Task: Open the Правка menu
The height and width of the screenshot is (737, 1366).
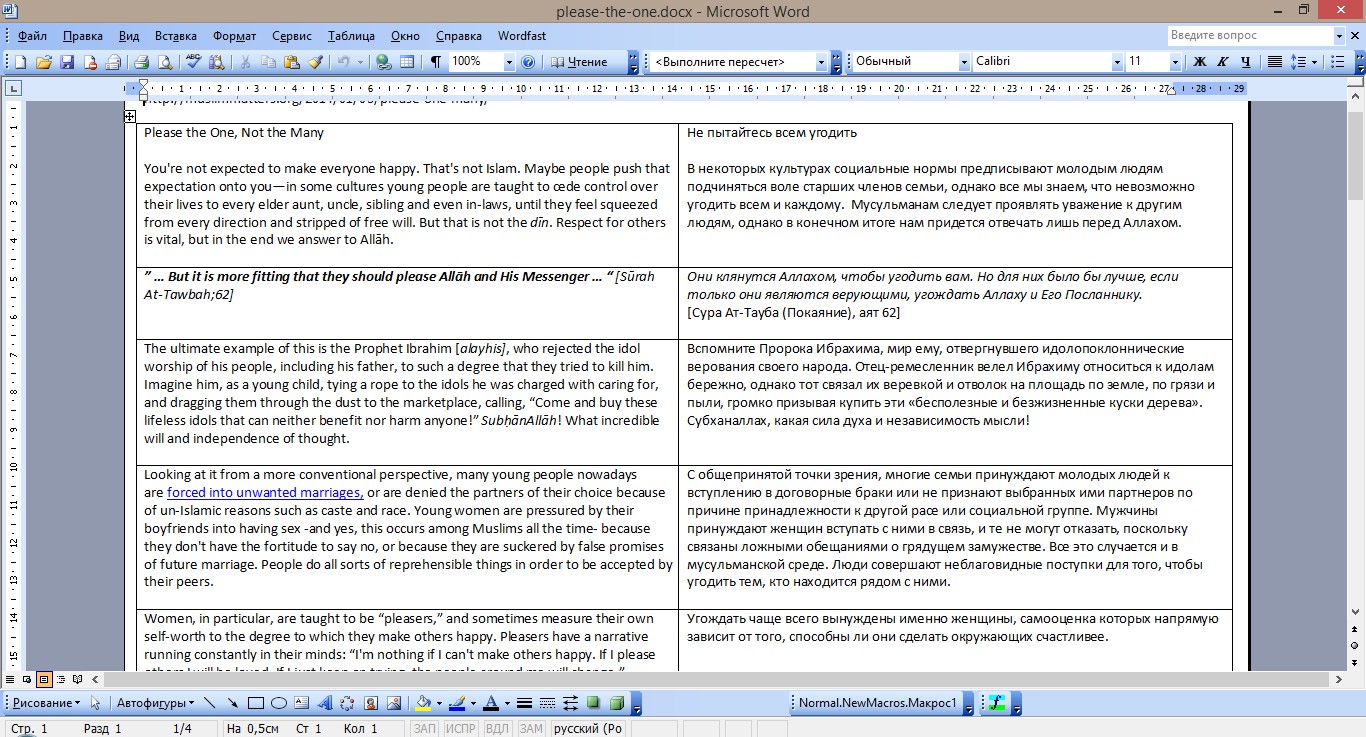Action: point(83,36)
